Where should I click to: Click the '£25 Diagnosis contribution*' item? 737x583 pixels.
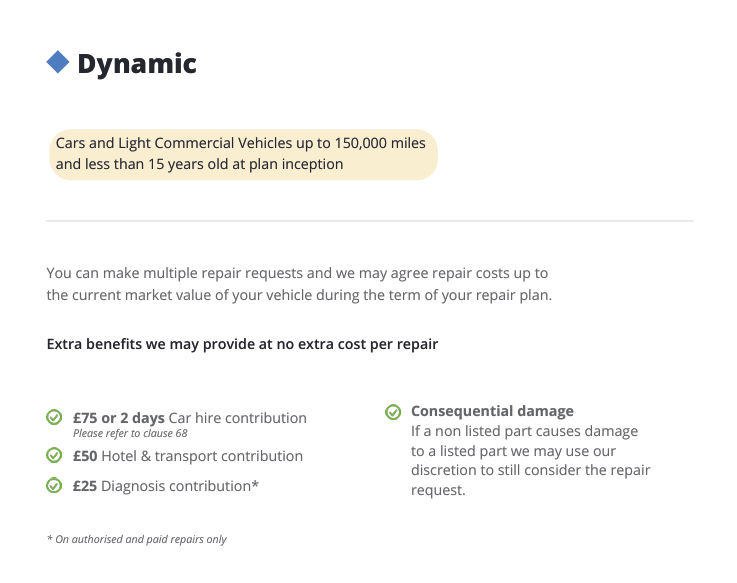click(166, 486)
